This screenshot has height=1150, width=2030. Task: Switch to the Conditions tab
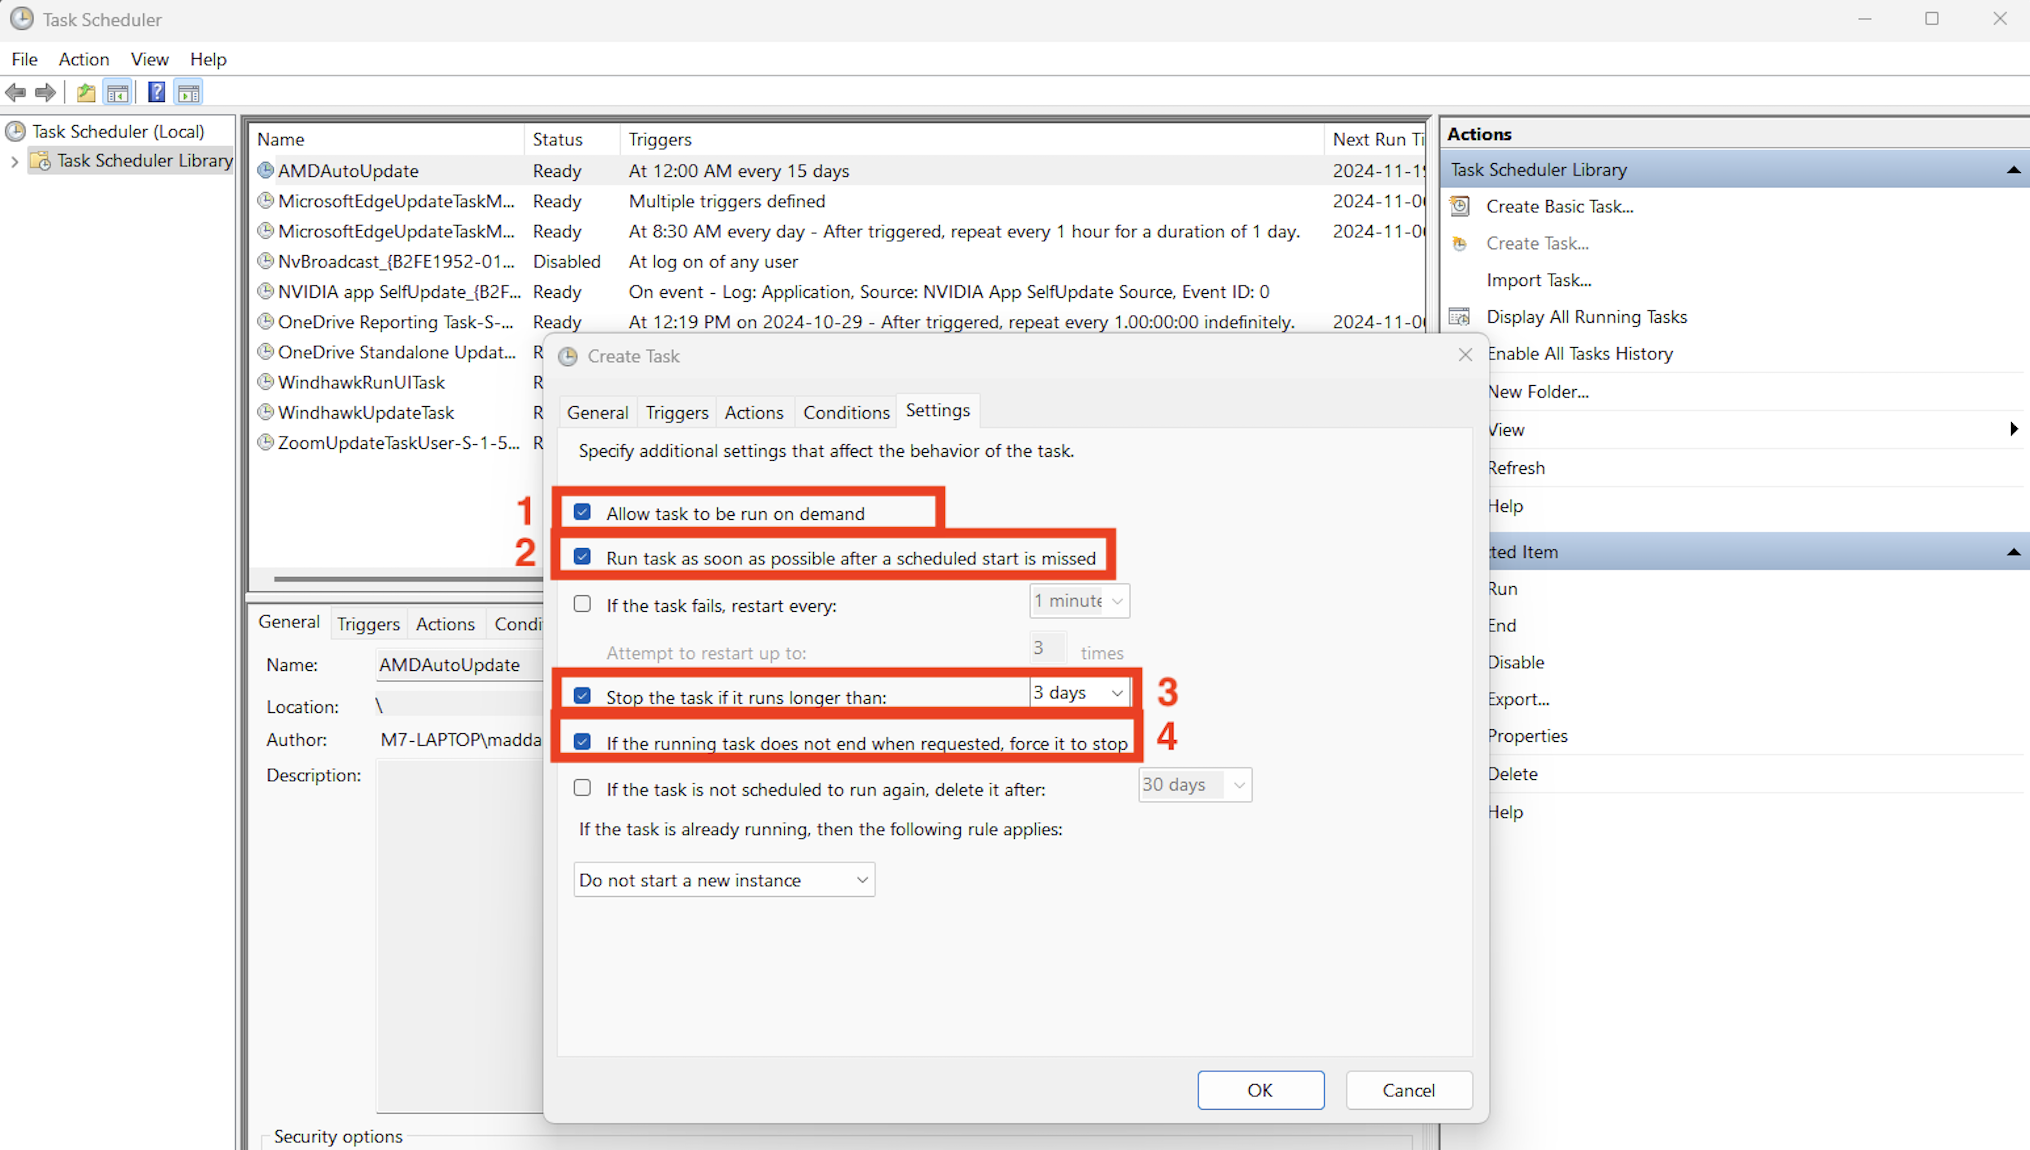click(845, 412)
